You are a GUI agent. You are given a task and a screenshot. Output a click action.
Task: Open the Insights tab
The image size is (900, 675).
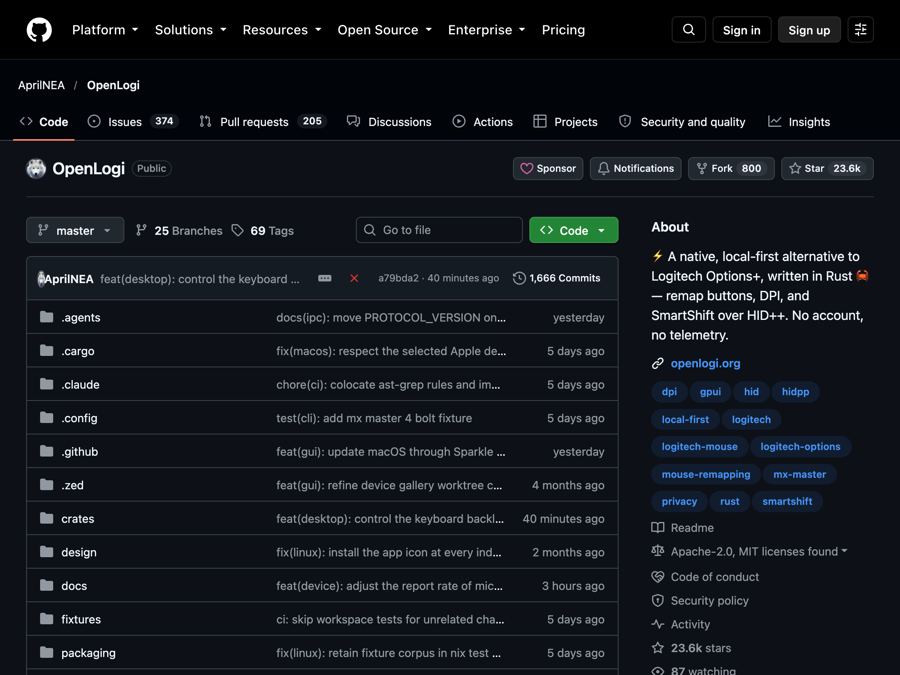tap(799, 122)
